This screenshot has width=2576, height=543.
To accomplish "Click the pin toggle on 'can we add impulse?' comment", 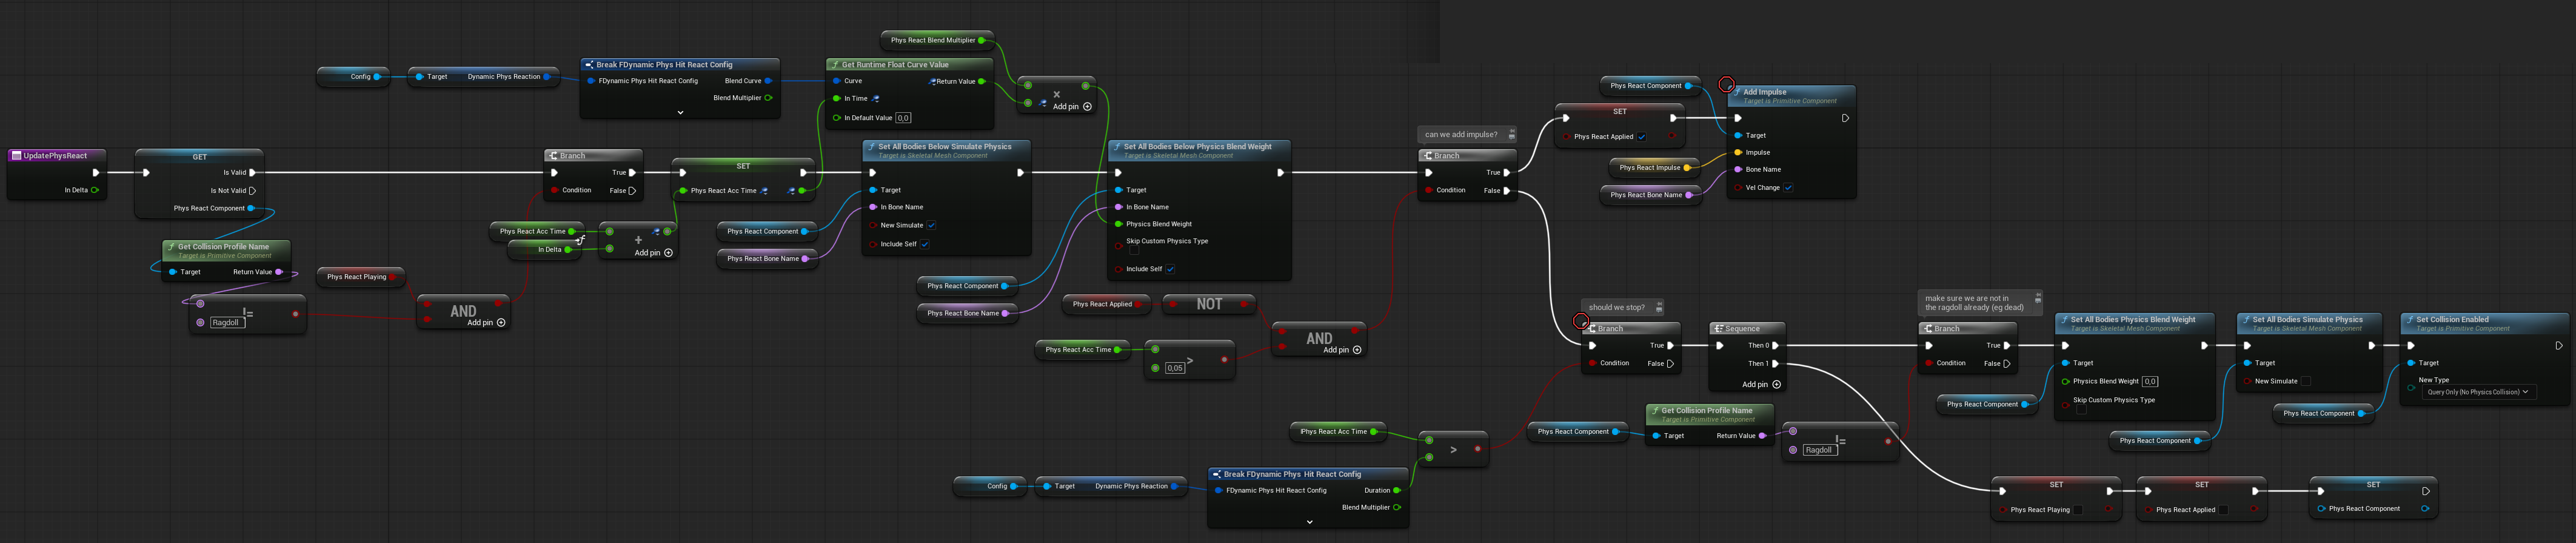I will tap(1511, 134).
